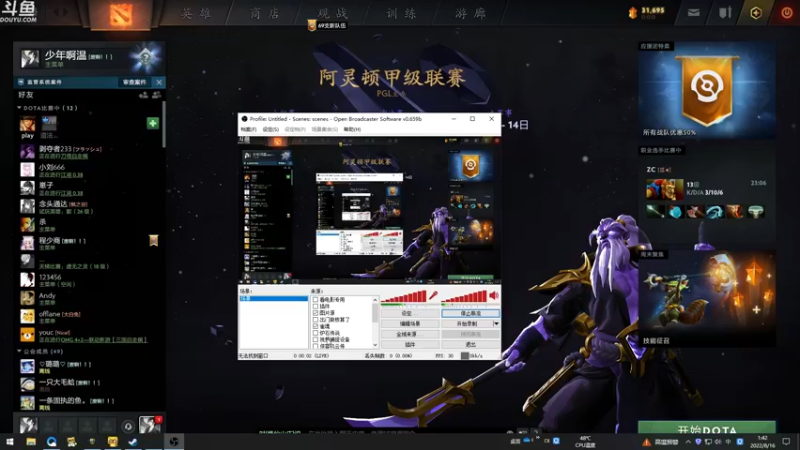Click the rank medal beside 少年啊温

coord(145,58)
